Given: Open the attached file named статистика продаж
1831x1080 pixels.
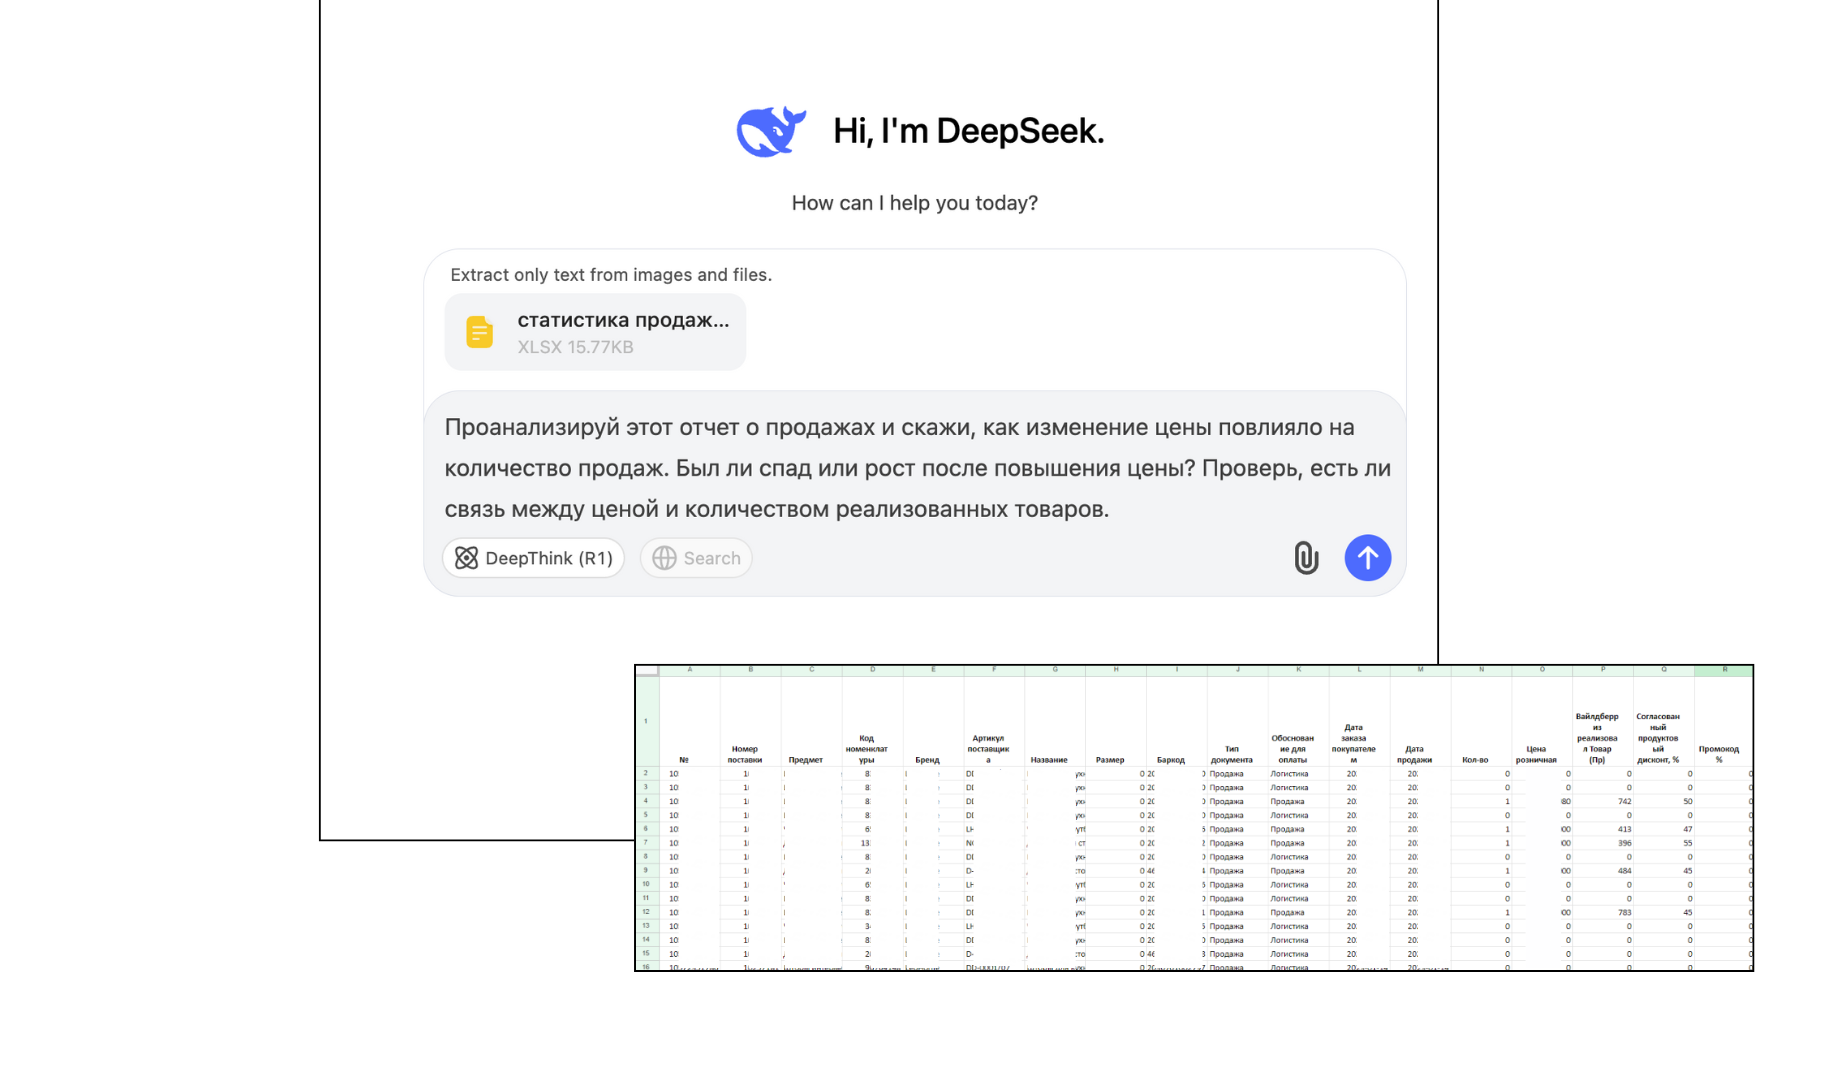Looking at the screenshot, I should pyautogui.click(x=595, y=332).
